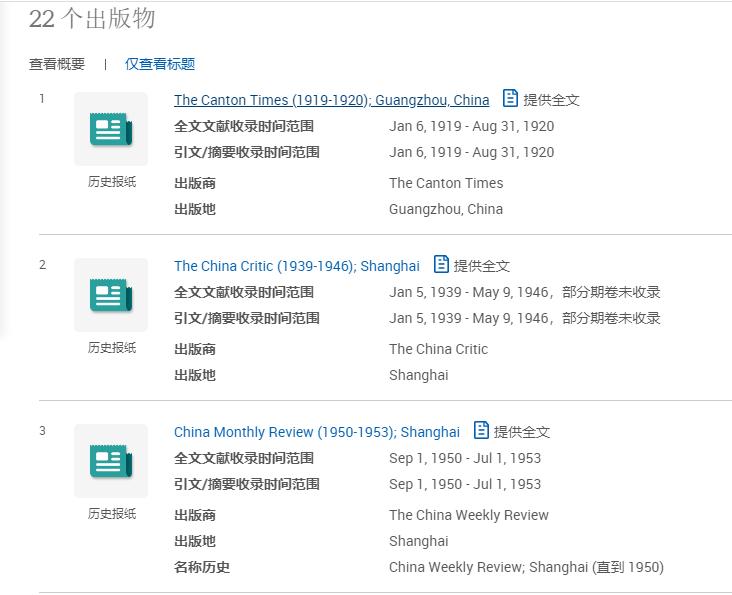Open The Canton Times (1919-1920) title link
732x595 pixels.
331,100
